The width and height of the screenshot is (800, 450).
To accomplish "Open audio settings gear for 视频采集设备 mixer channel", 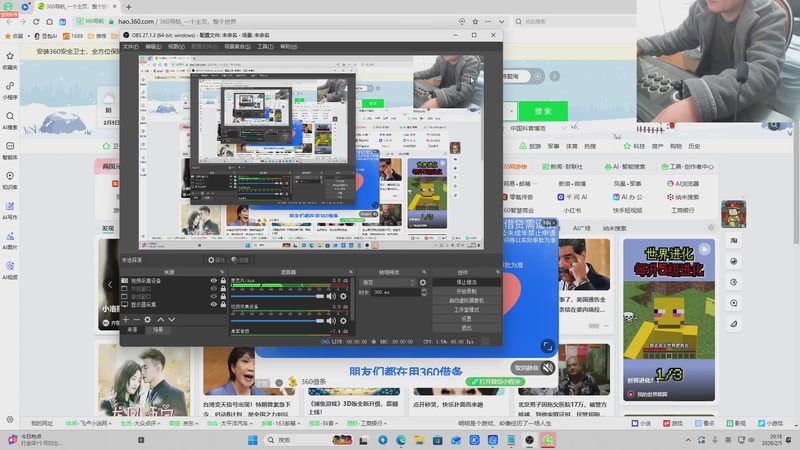I will (343, 320).
